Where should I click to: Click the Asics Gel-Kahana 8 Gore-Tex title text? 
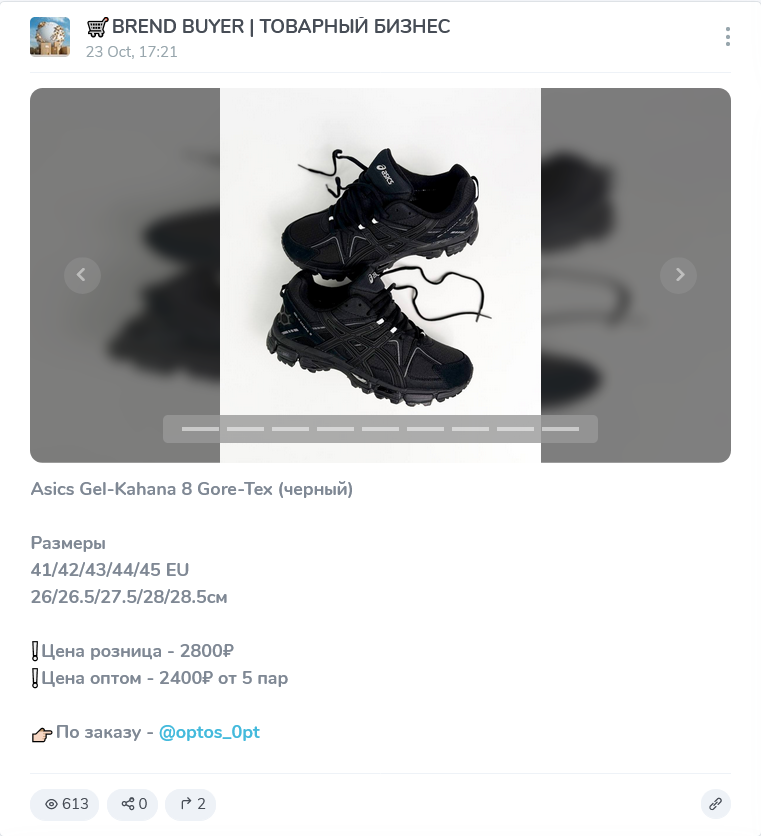[191, 489]
